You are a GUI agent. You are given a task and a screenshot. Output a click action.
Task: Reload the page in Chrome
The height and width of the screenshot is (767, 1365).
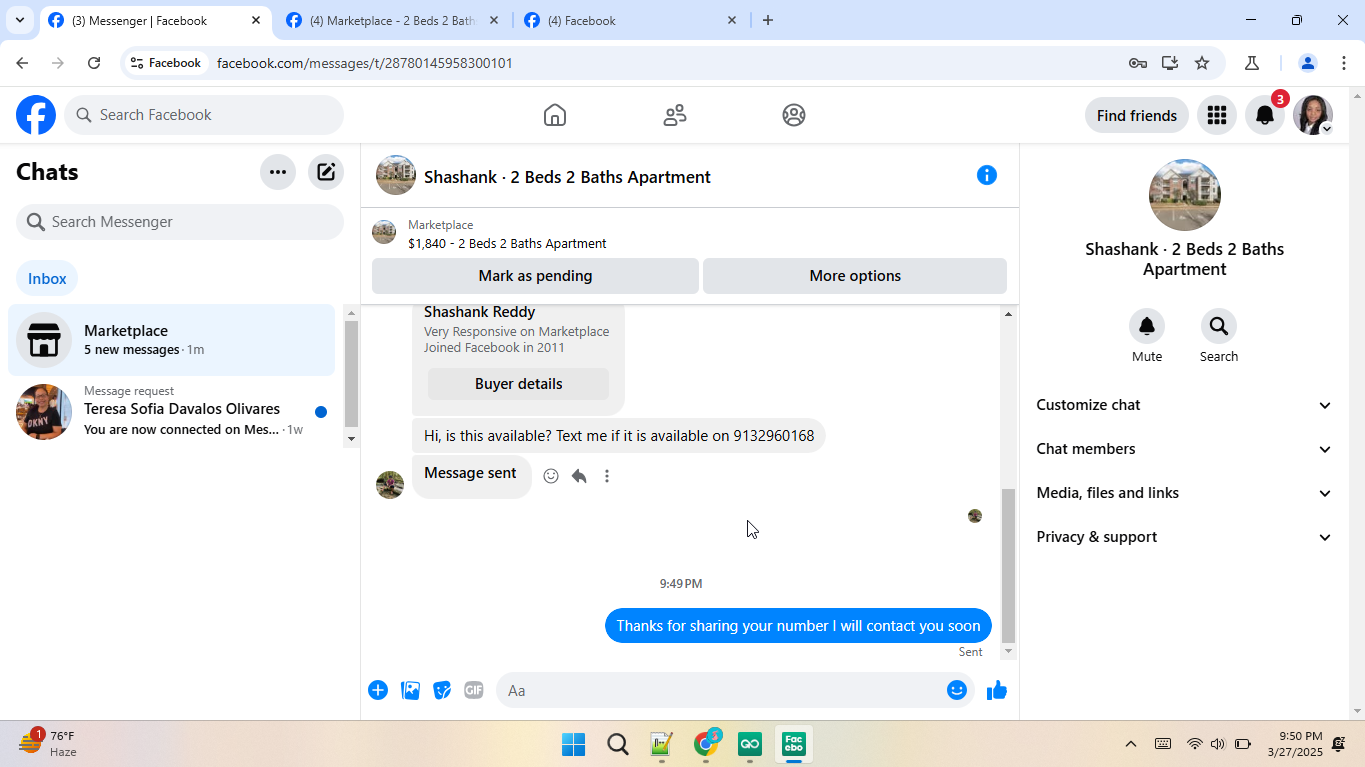pos(94,63)
